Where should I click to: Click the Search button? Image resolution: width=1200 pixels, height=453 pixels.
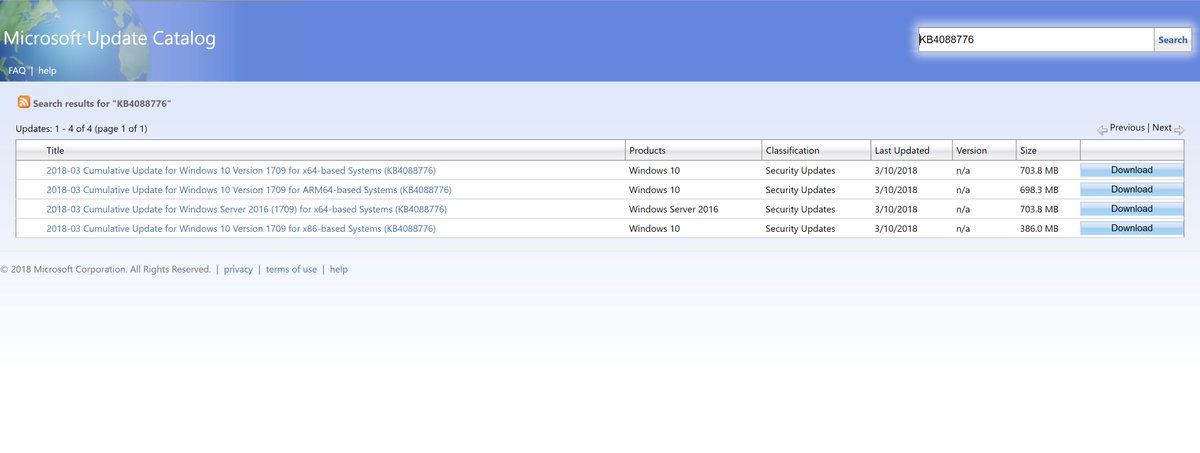point(1172,40)
